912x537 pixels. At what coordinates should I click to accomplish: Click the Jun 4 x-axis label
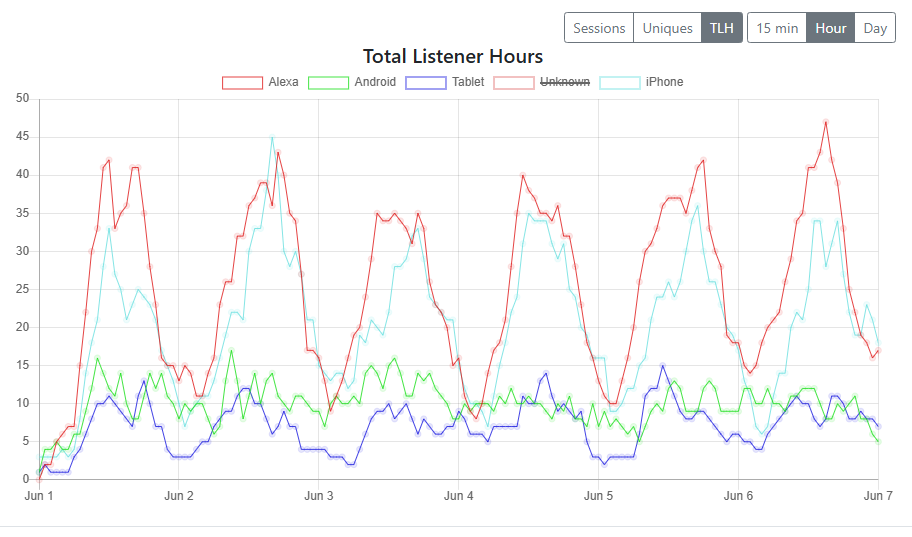(458, 496)
